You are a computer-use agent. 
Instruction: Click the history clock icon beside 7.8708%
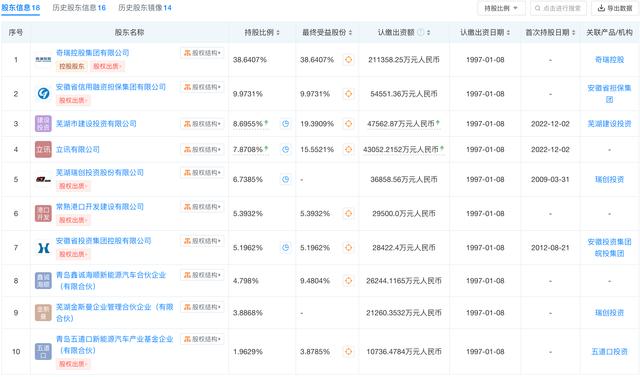(x=286, y=150)
